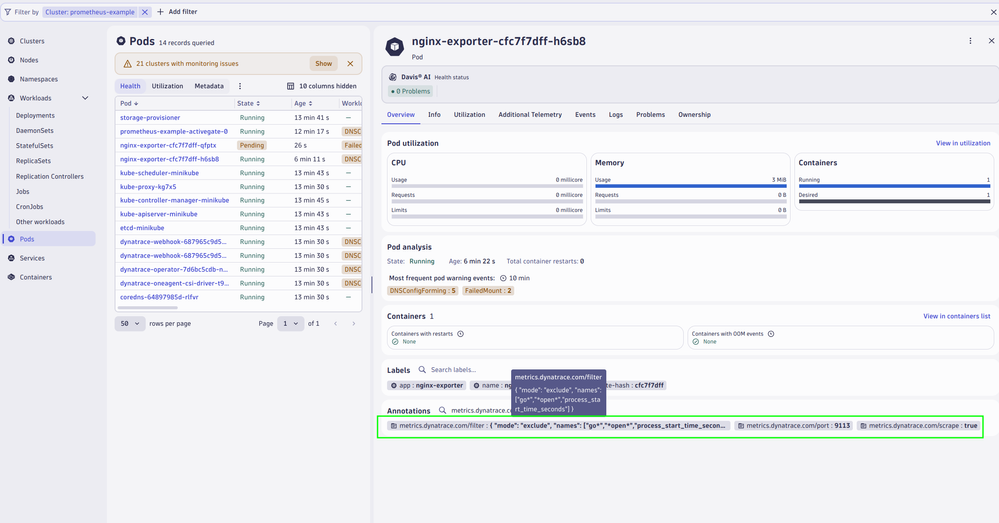The image size is (999, 523).
Task: Open Utilization tab in pod details
Action: coord(469,115)
